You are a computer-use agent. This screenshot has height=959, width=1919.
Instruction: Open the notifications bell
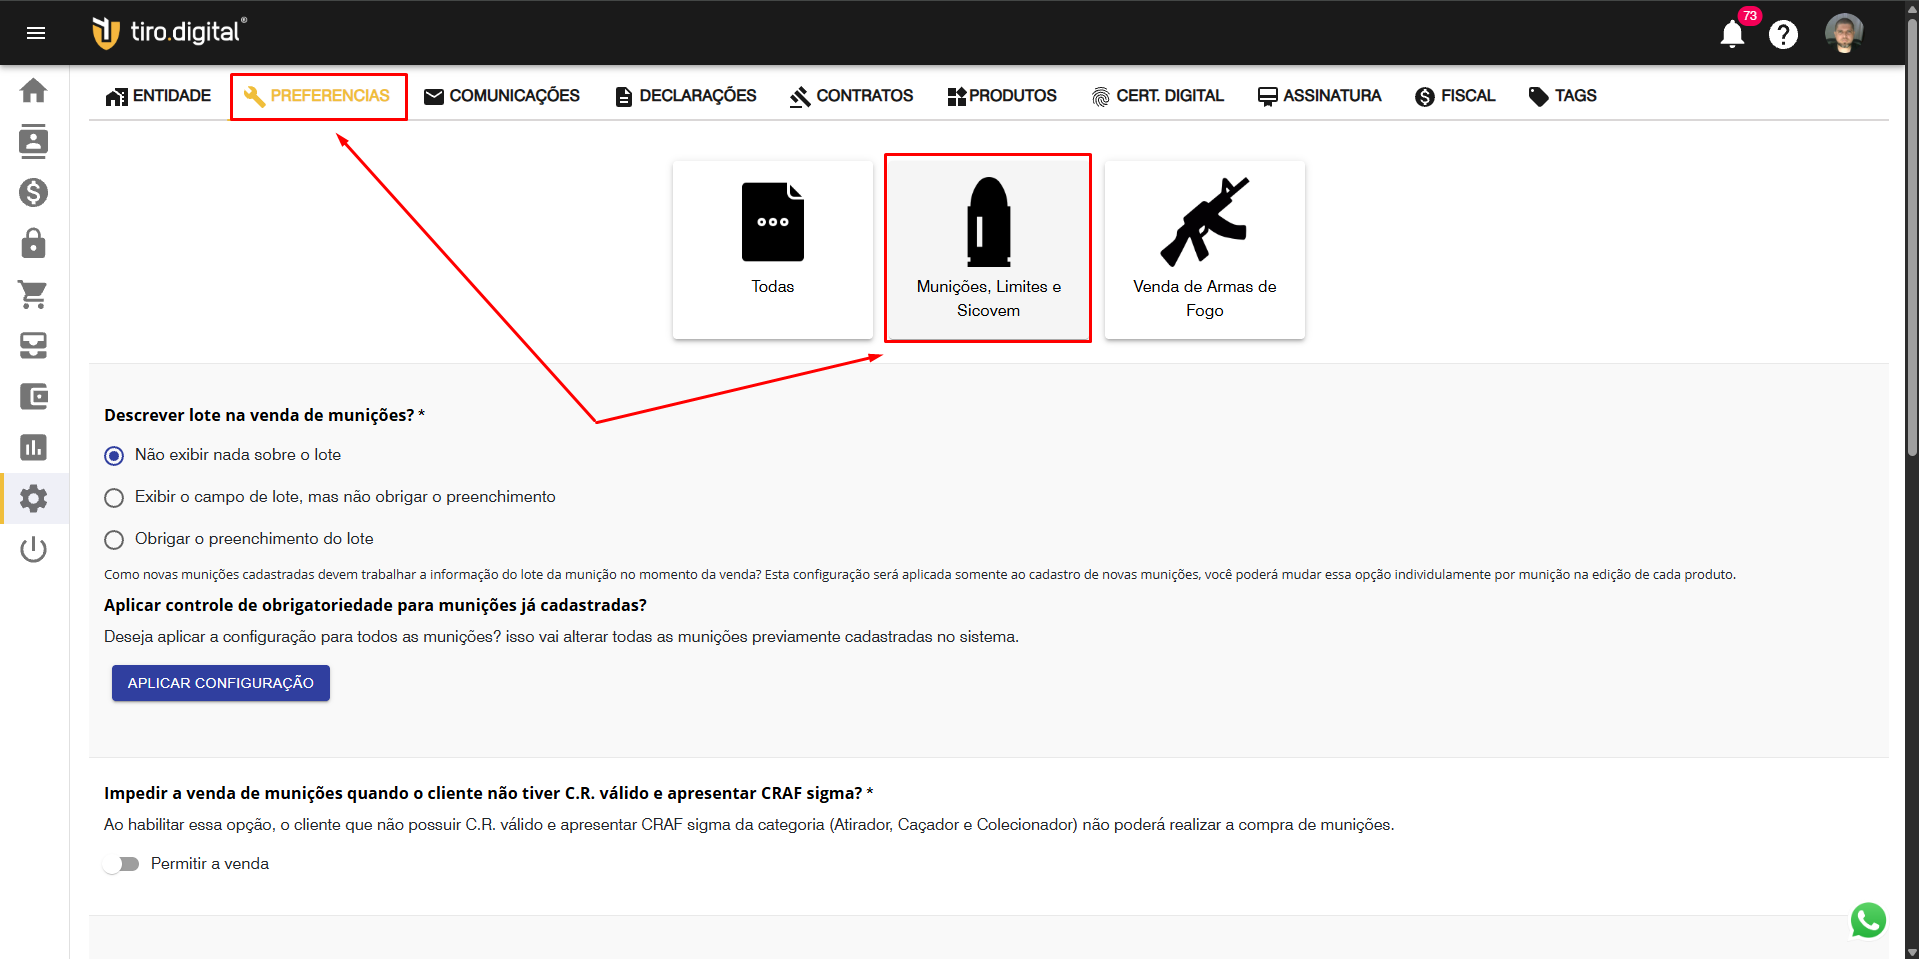pyautogui.click(x=1732, y=35)
